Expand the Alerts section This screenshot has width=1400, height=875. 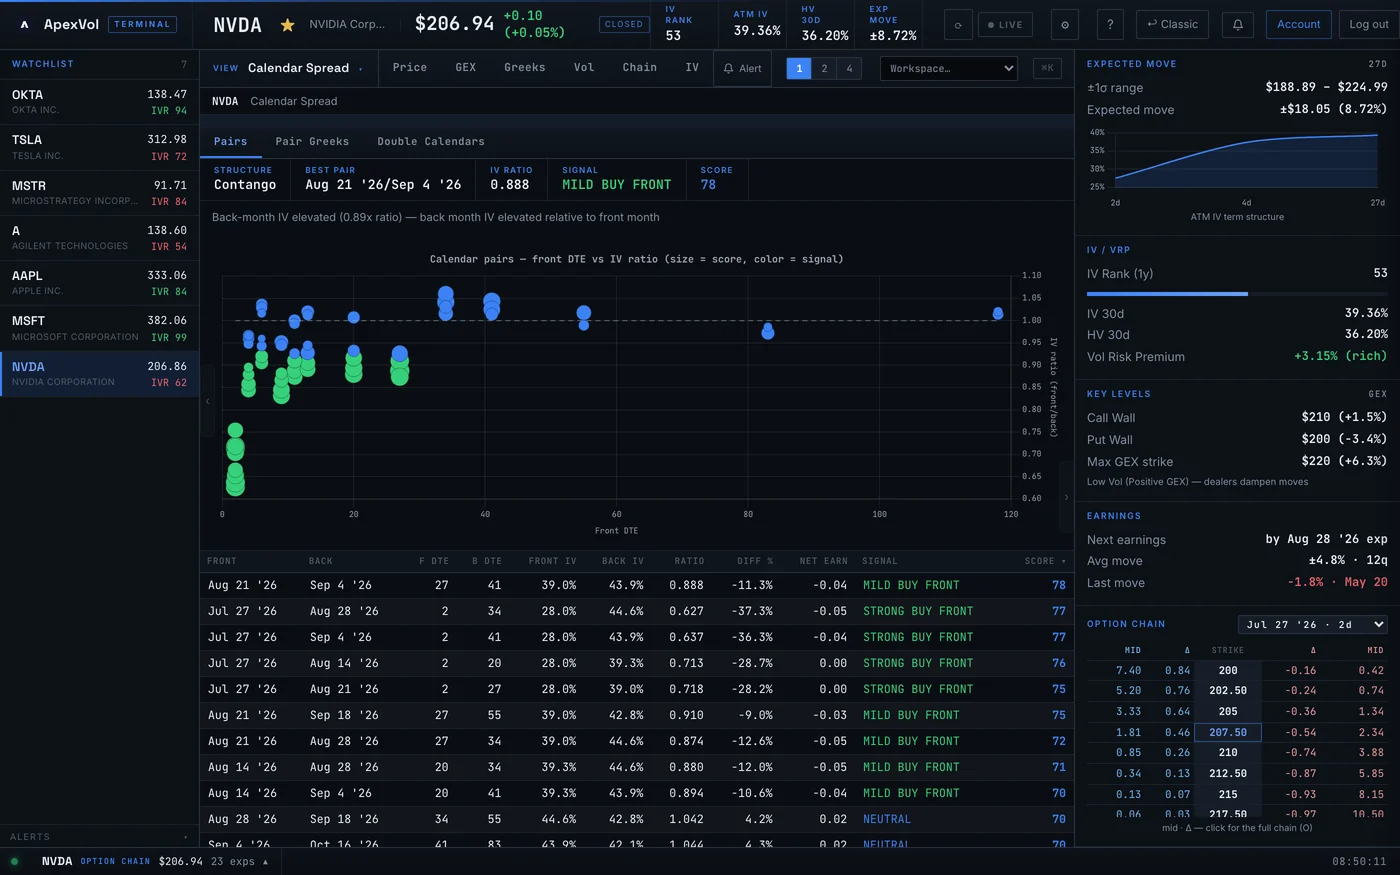coord(99,837)
